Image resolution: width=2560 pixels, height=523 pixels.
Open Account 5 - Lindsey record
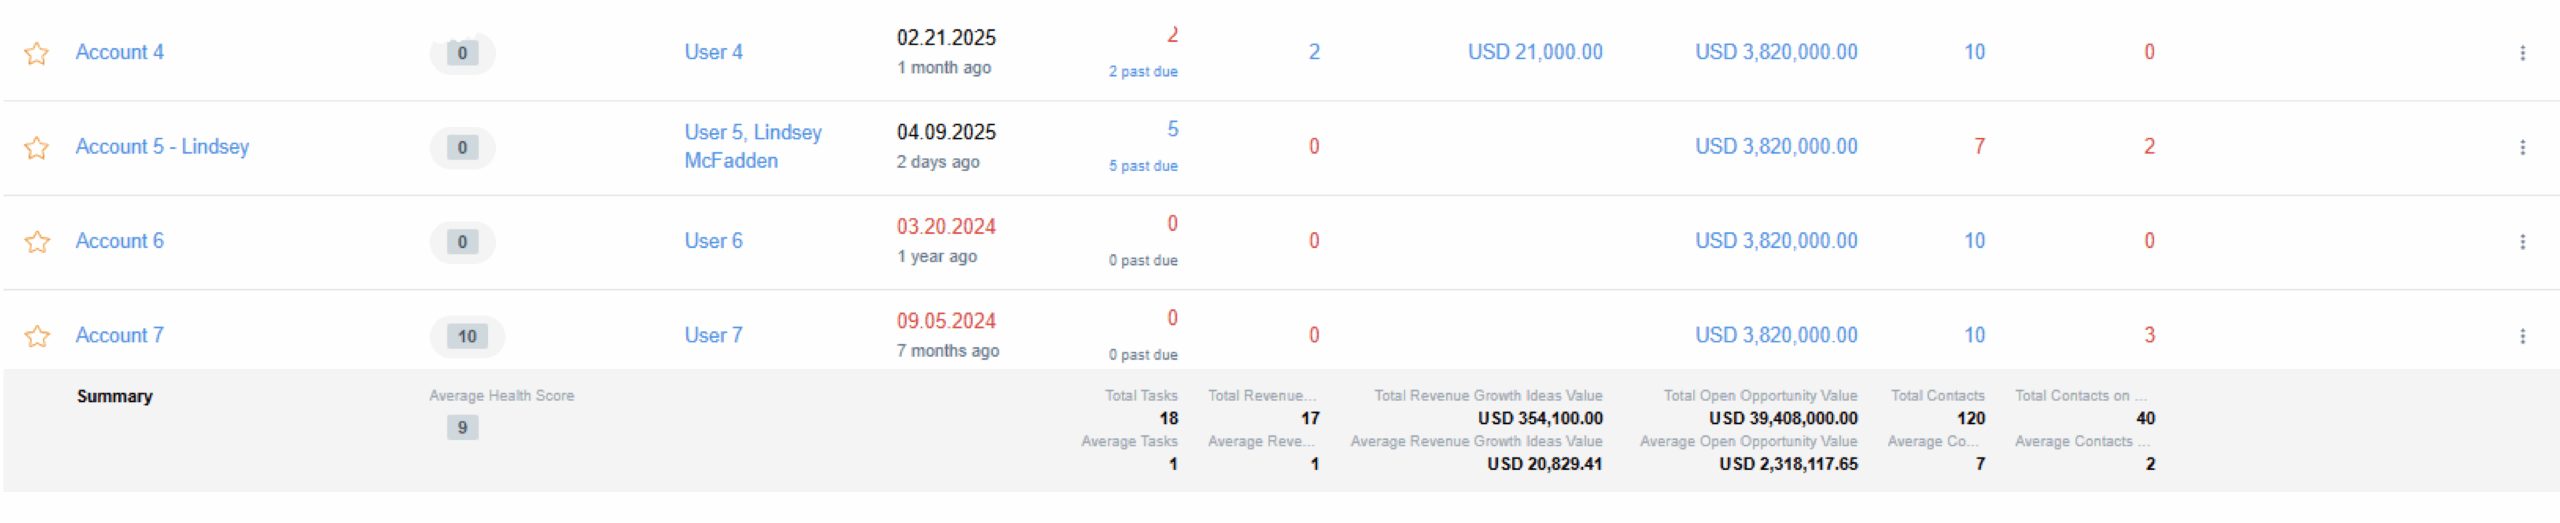(x=162, y=146)
